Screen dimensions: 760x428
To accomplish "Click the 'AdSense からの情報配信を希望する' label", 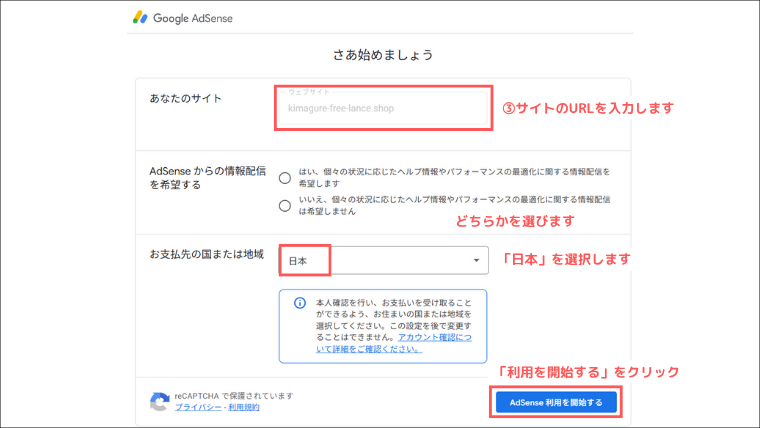I will 207,178.
